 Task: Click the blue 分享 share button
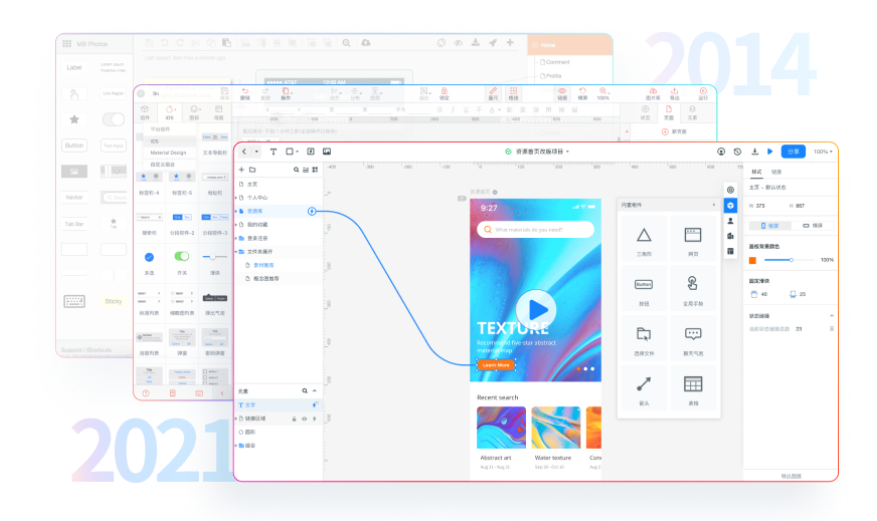[793, 151]
